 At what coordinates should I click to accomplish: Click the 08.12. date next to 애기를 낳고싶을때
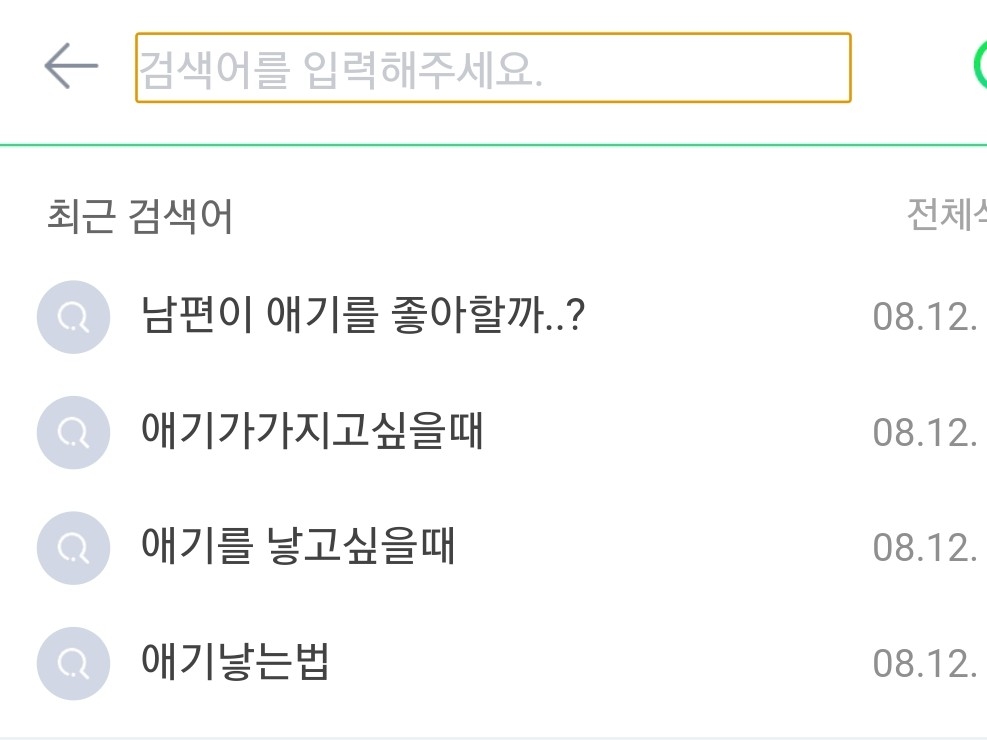[x=924, y=548]
